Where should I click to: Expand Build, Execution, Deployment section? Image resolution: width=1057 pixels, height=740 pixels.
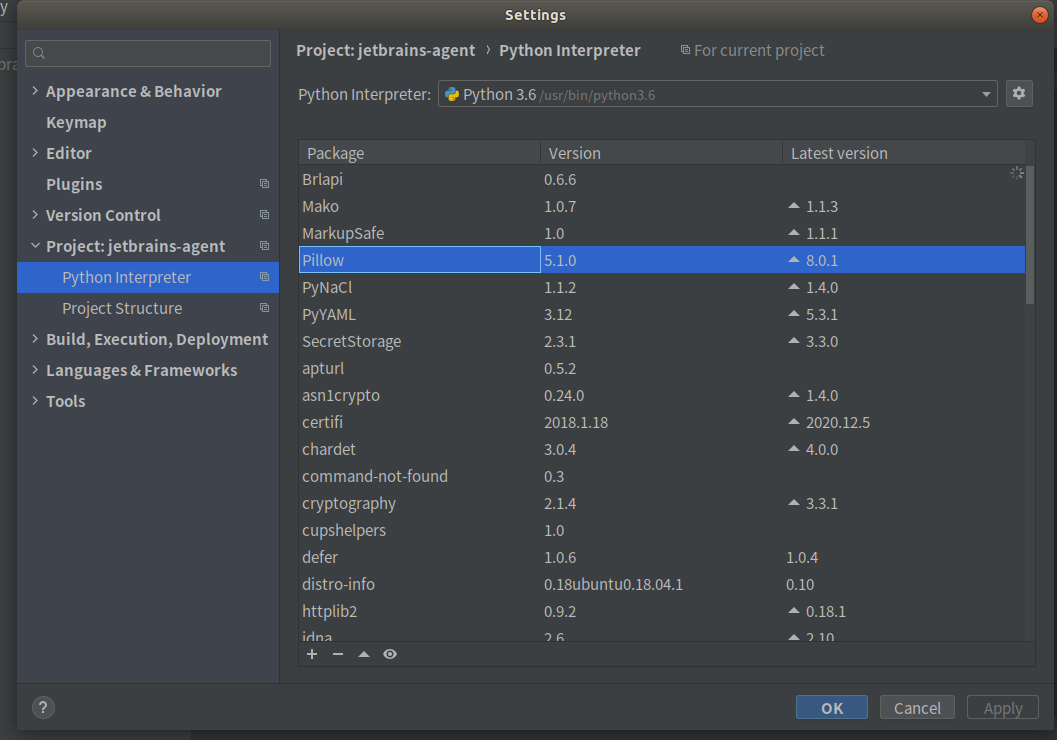[x=35, y=338]
